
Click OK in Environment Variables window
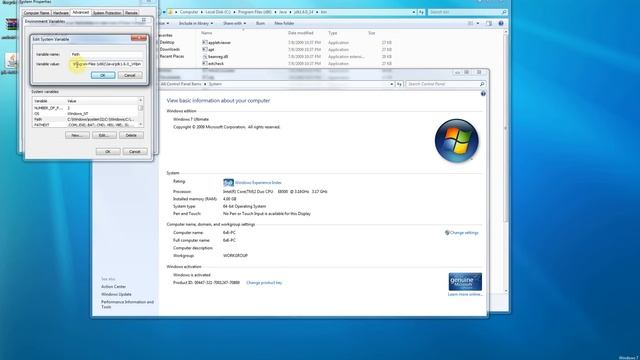[x=108, y=151]
